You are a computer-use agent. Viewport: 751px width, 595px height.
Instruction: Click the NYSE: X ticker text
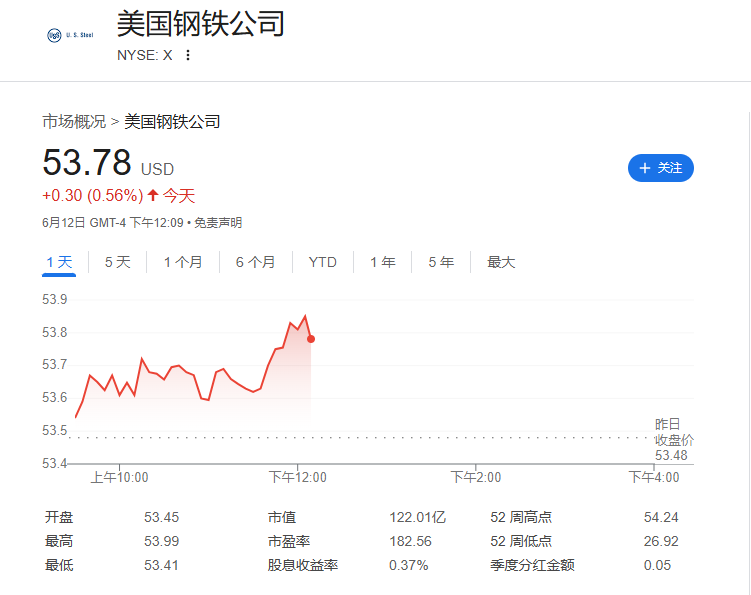pyautogui.click(x=145, y=56)
